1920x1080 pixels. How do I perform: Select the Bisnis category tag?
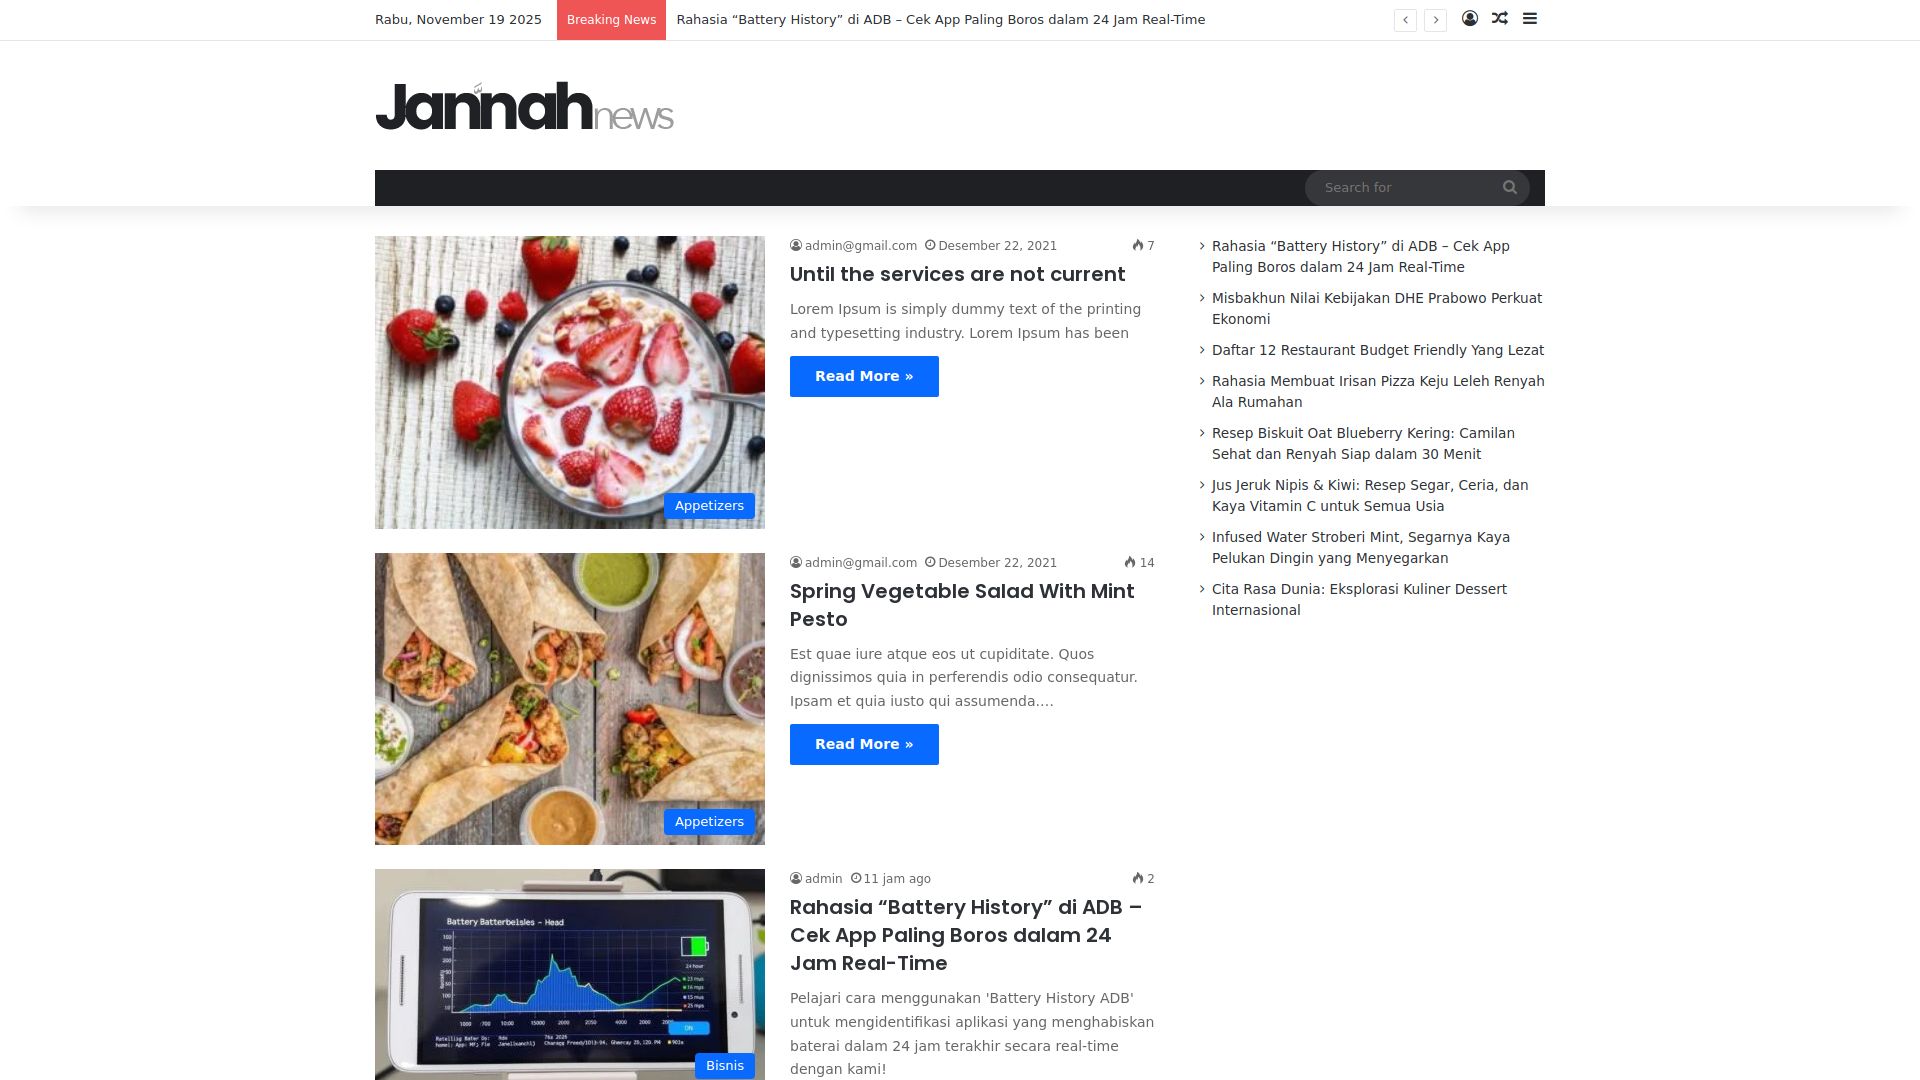coord(725,1066)
